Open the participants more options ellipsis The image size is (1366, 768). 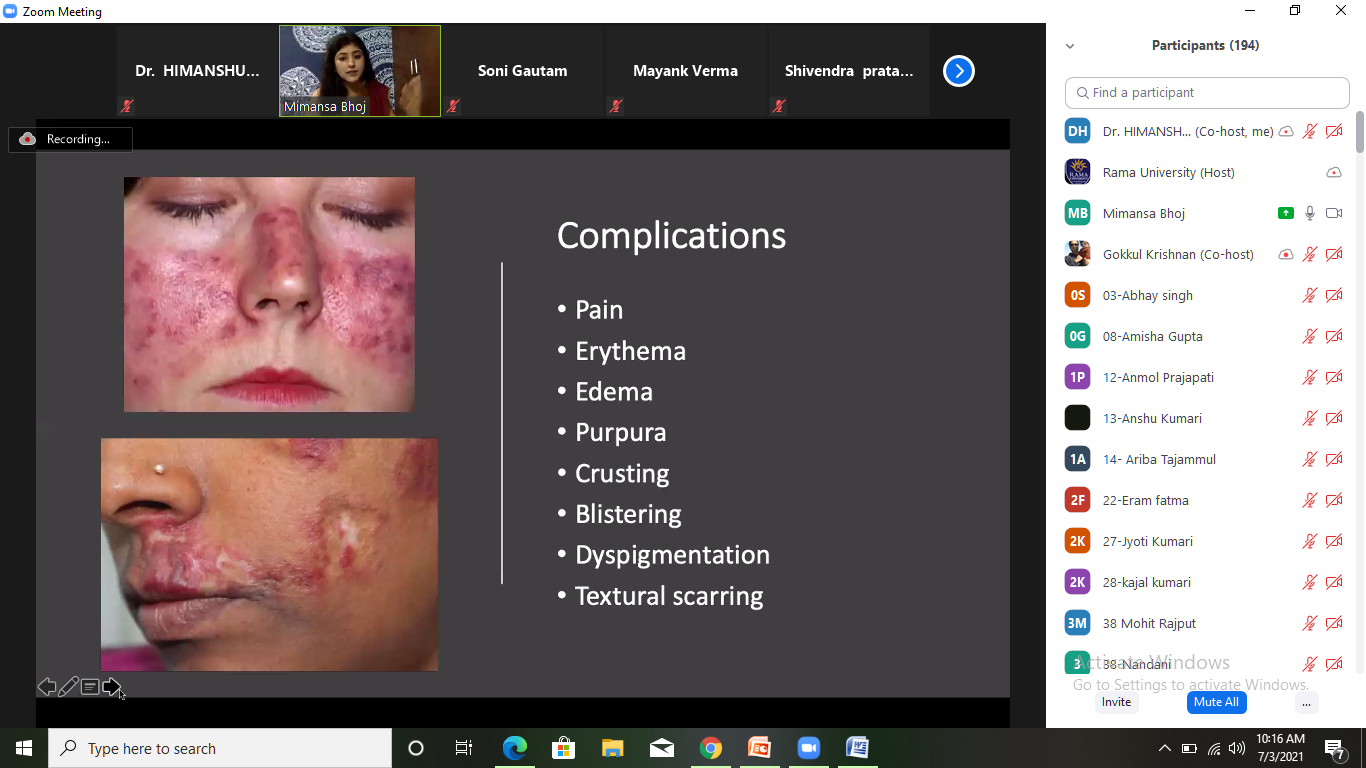[x=1306, y=702]
